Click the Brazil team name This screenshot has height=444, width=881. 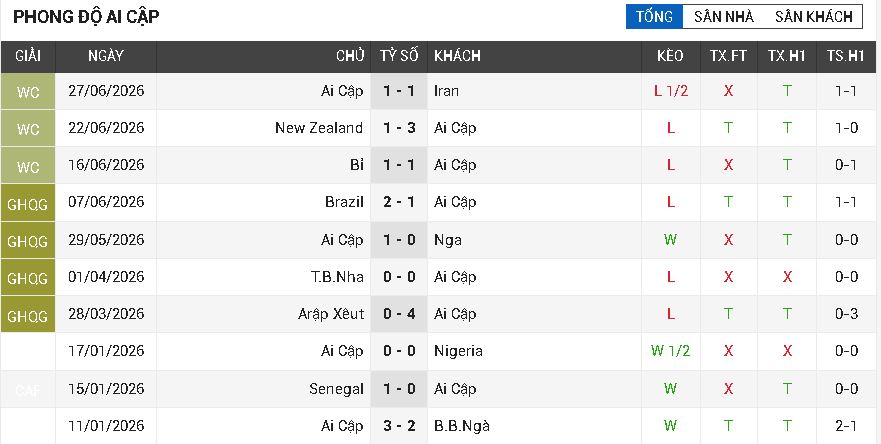point(344,202)
